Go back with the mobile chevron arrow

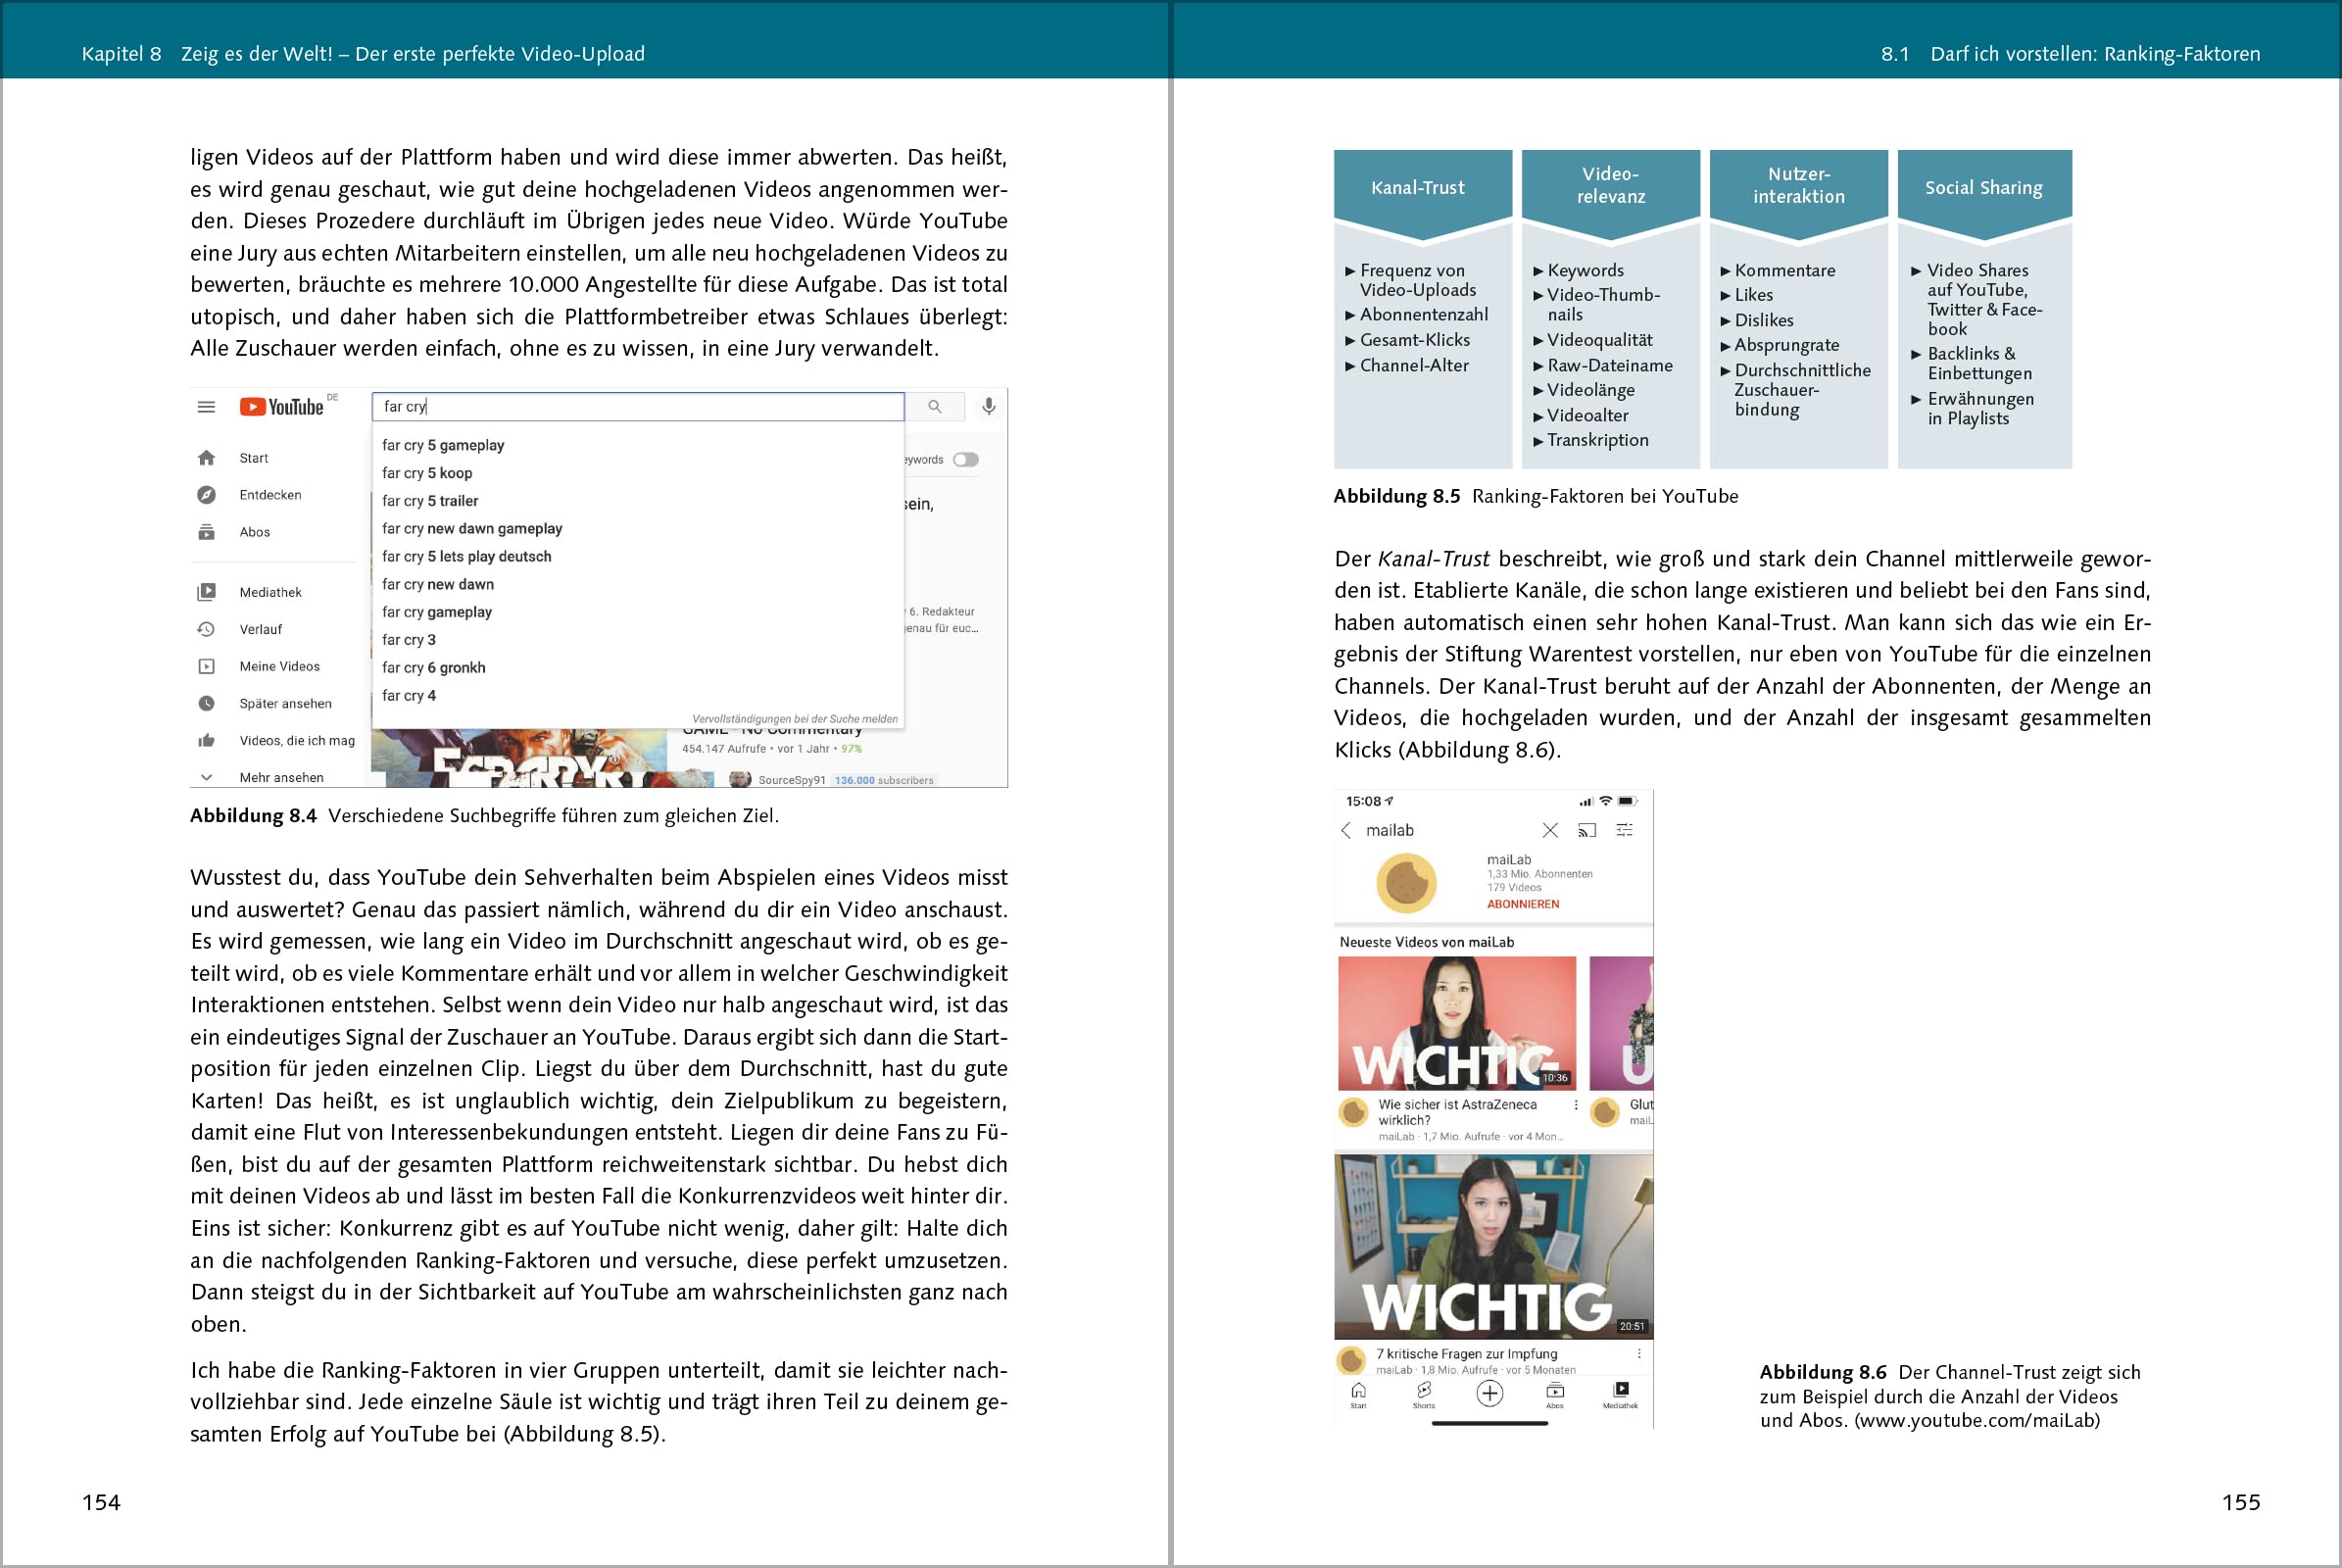[1346, 830]
